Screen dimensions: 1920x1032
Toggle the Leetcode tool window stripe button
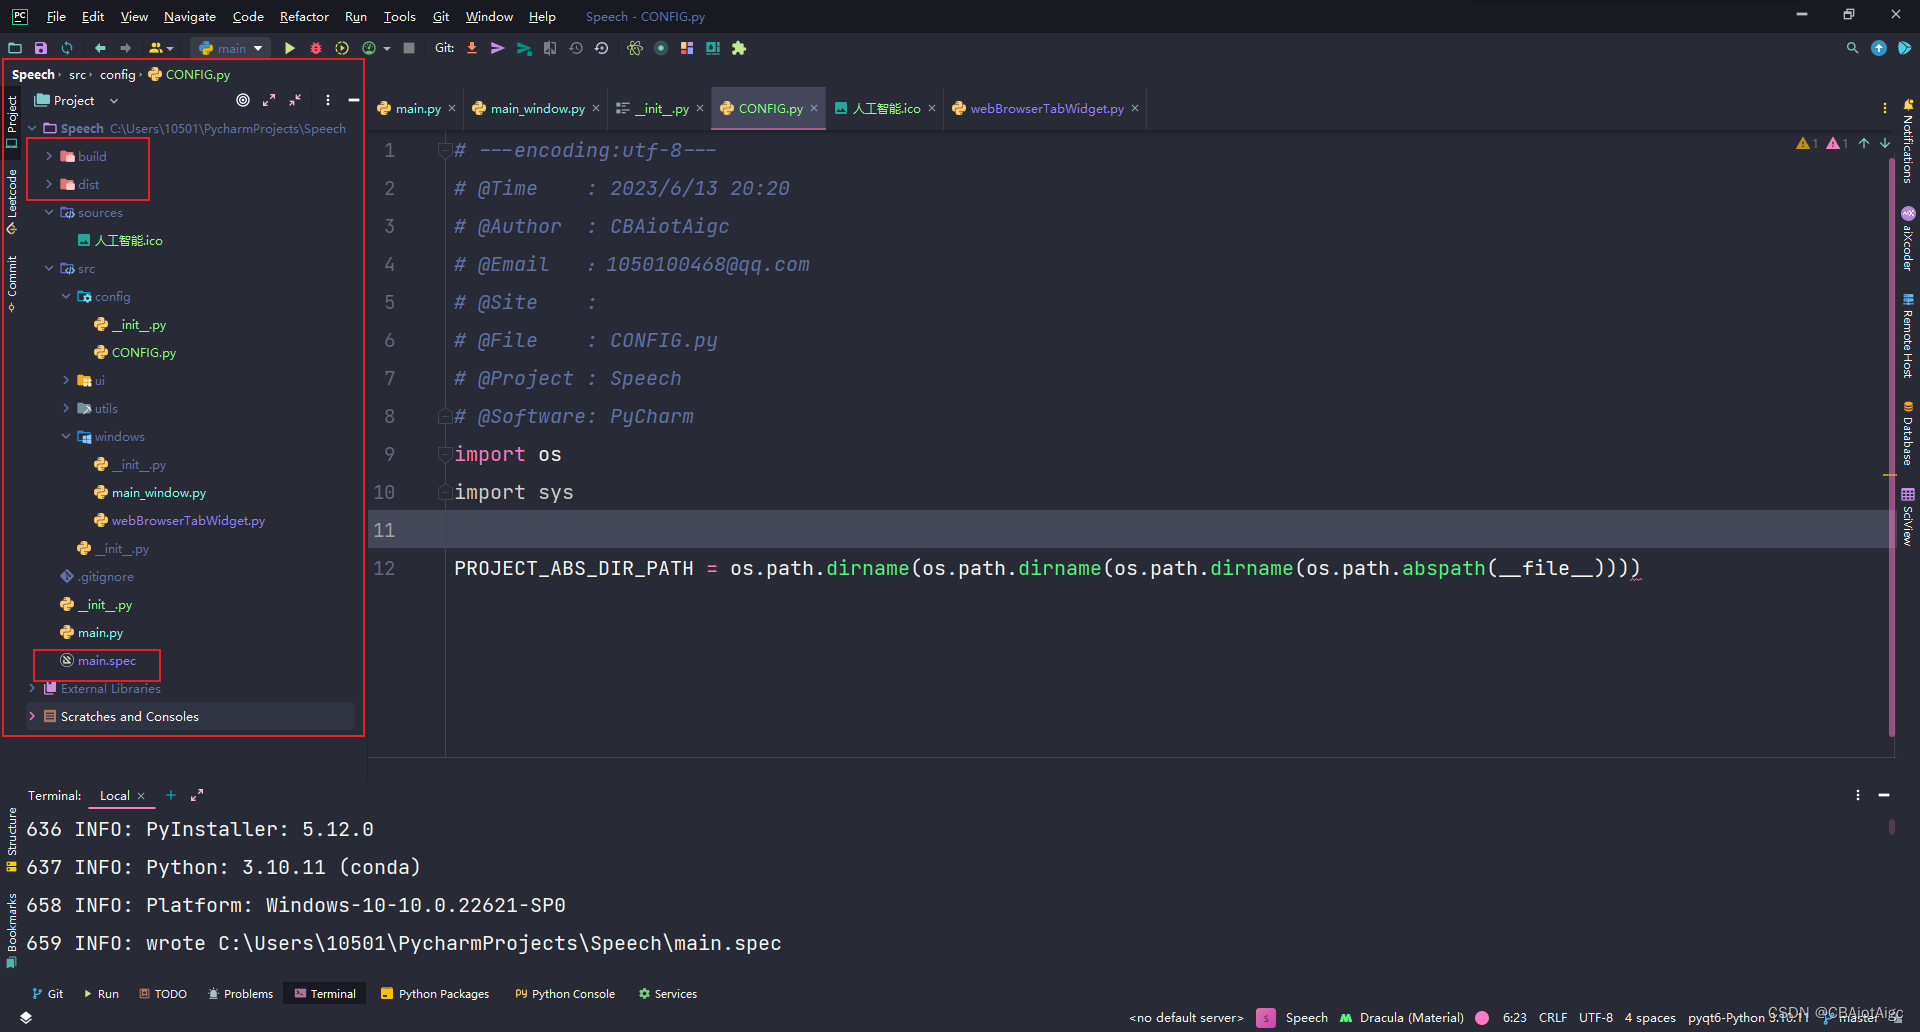click(x=12, y=201)
